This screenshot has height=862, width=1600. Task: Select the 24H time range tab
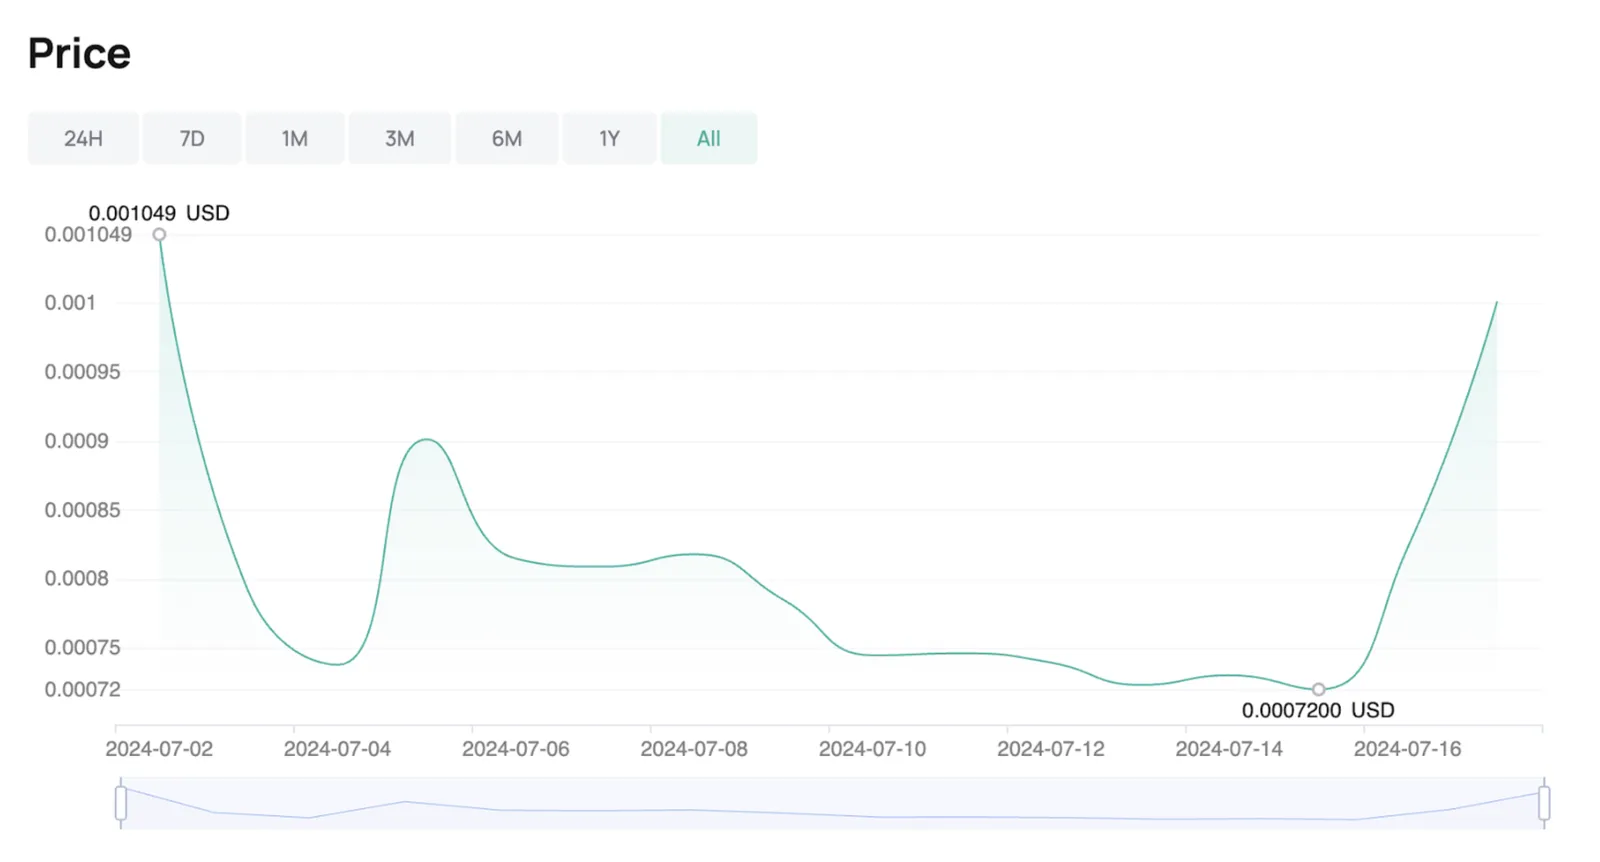[83, 138]
